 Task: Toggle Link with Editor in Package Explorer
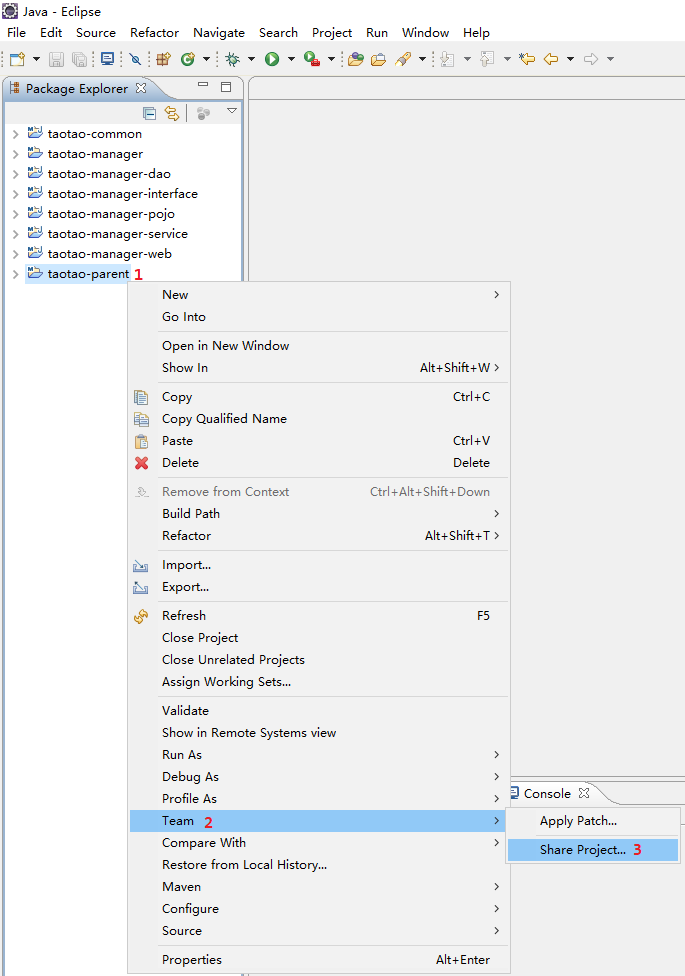coord(172,113)
